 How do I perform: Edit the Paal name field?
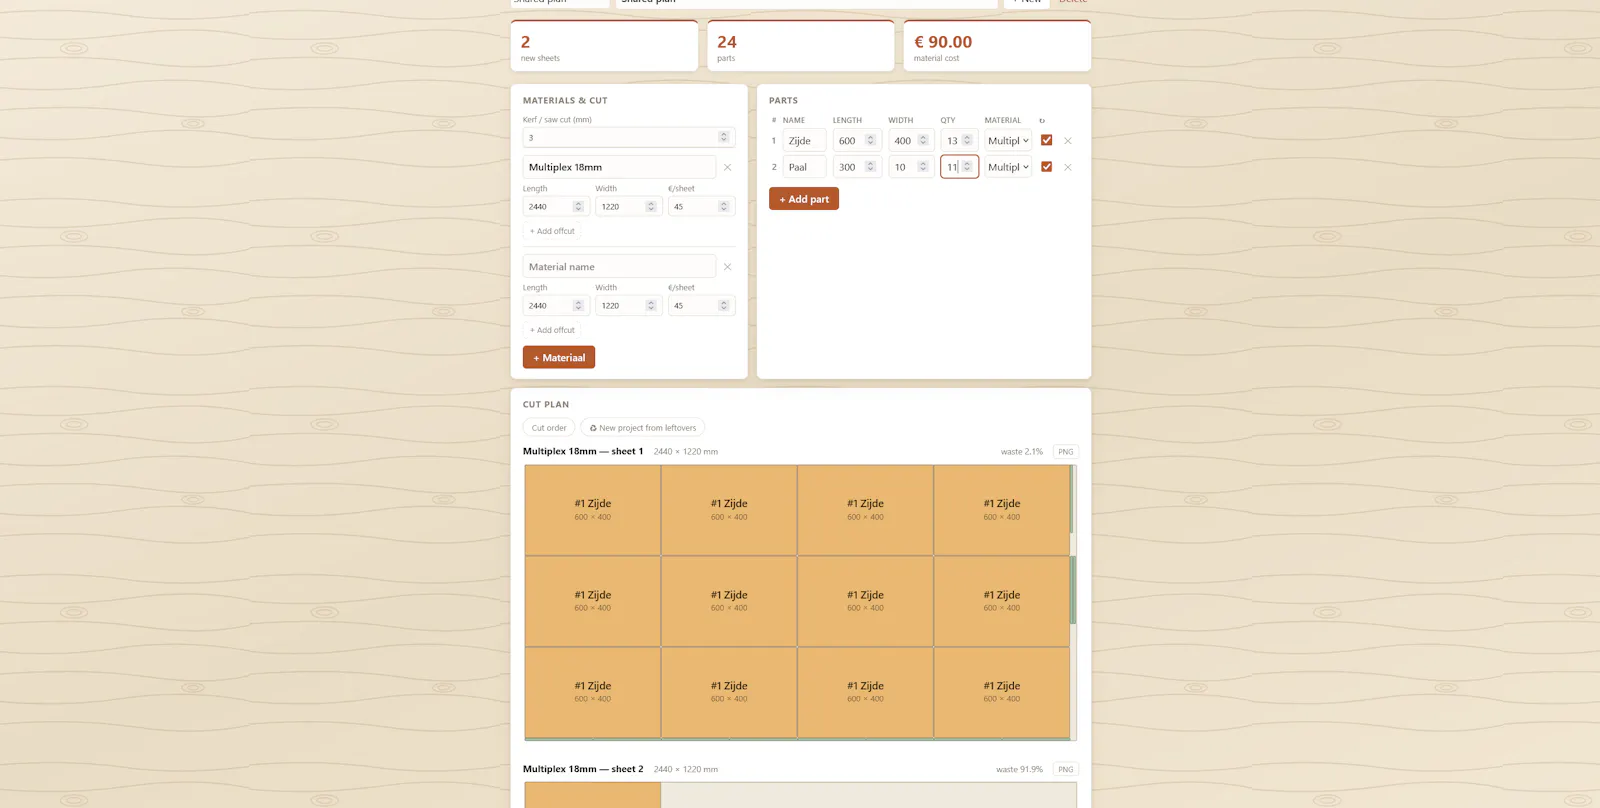(x=804, y=167)
